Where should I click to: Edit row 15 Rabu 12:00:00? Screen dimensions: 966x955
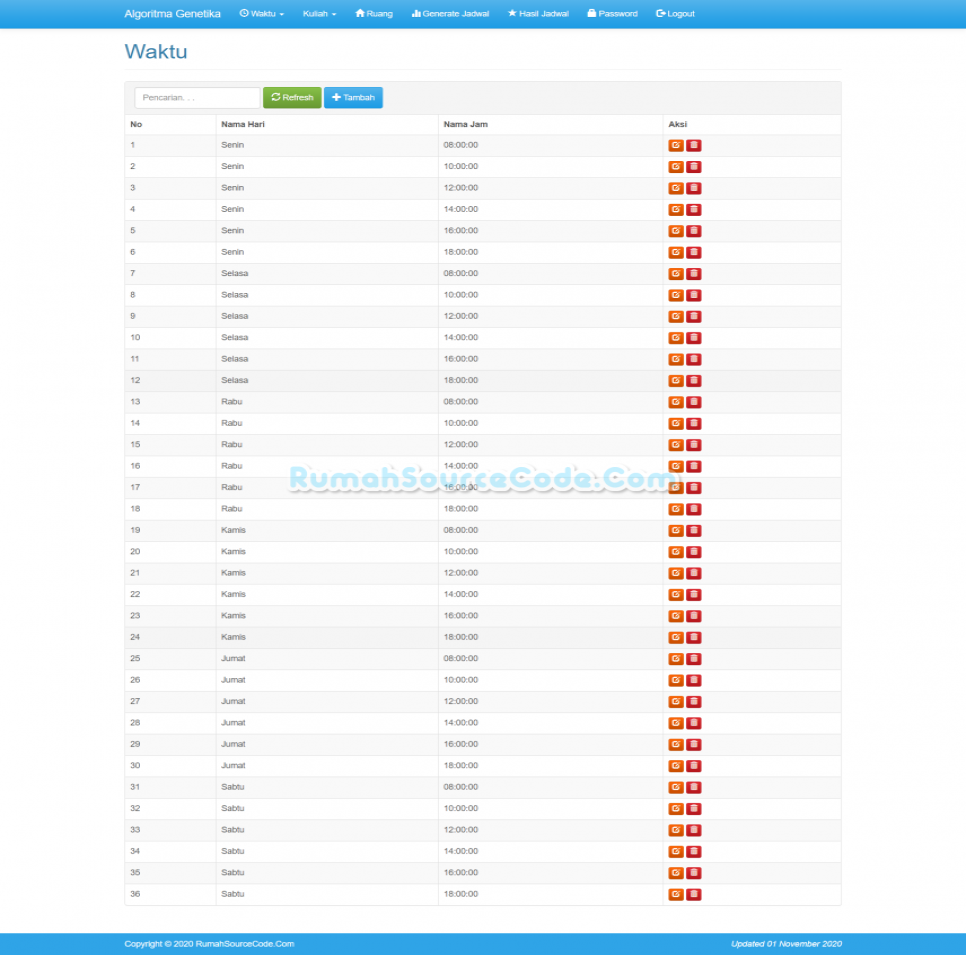(x=676, y=445)
